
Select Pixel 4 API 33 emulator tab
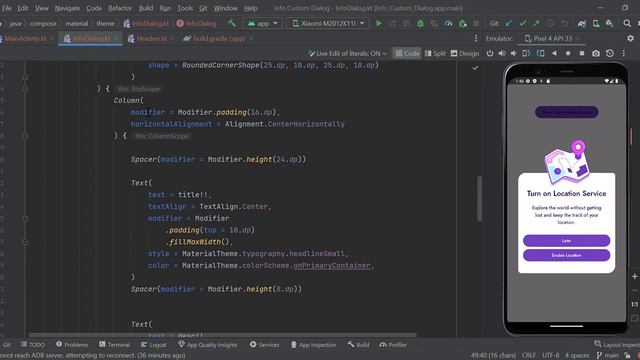coord(552,38)
